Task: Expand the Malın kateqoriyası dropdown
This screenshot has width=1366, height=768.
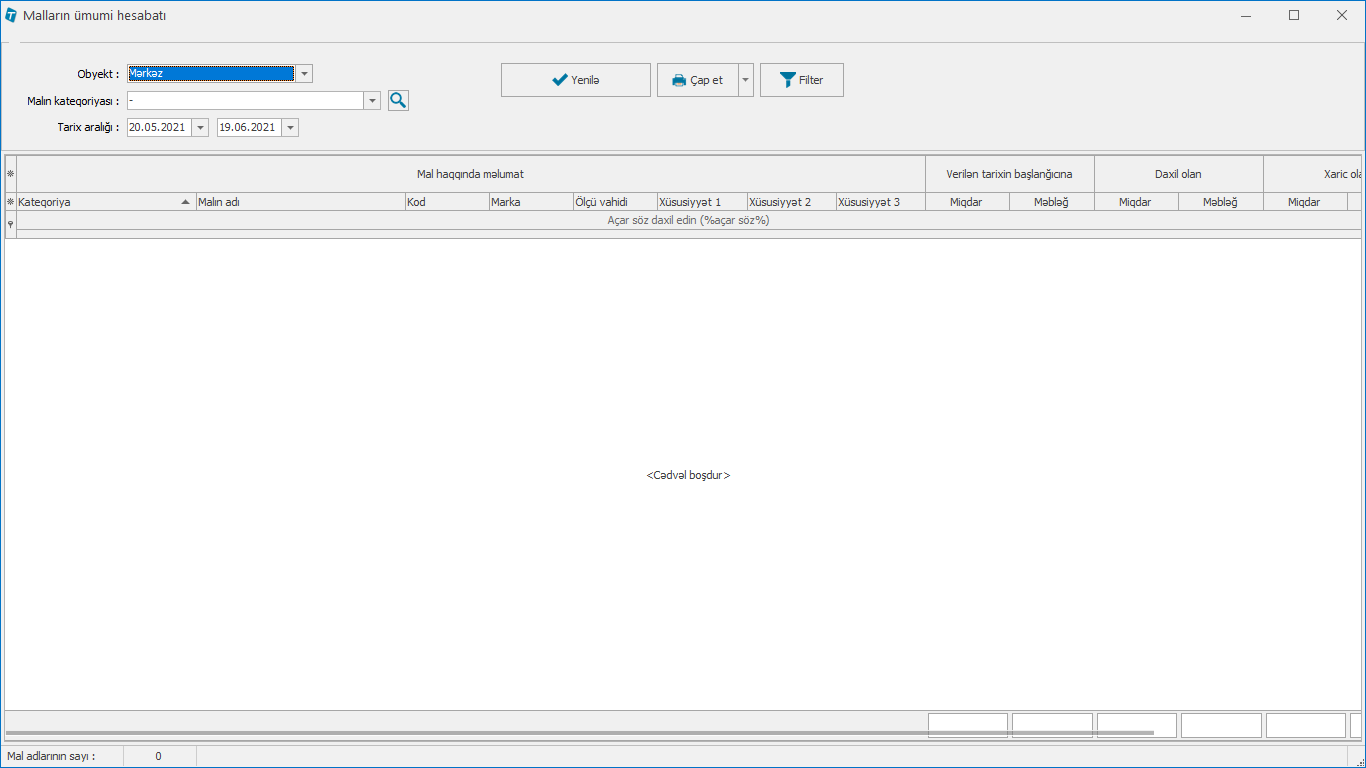Action: [x=372, y=100]
